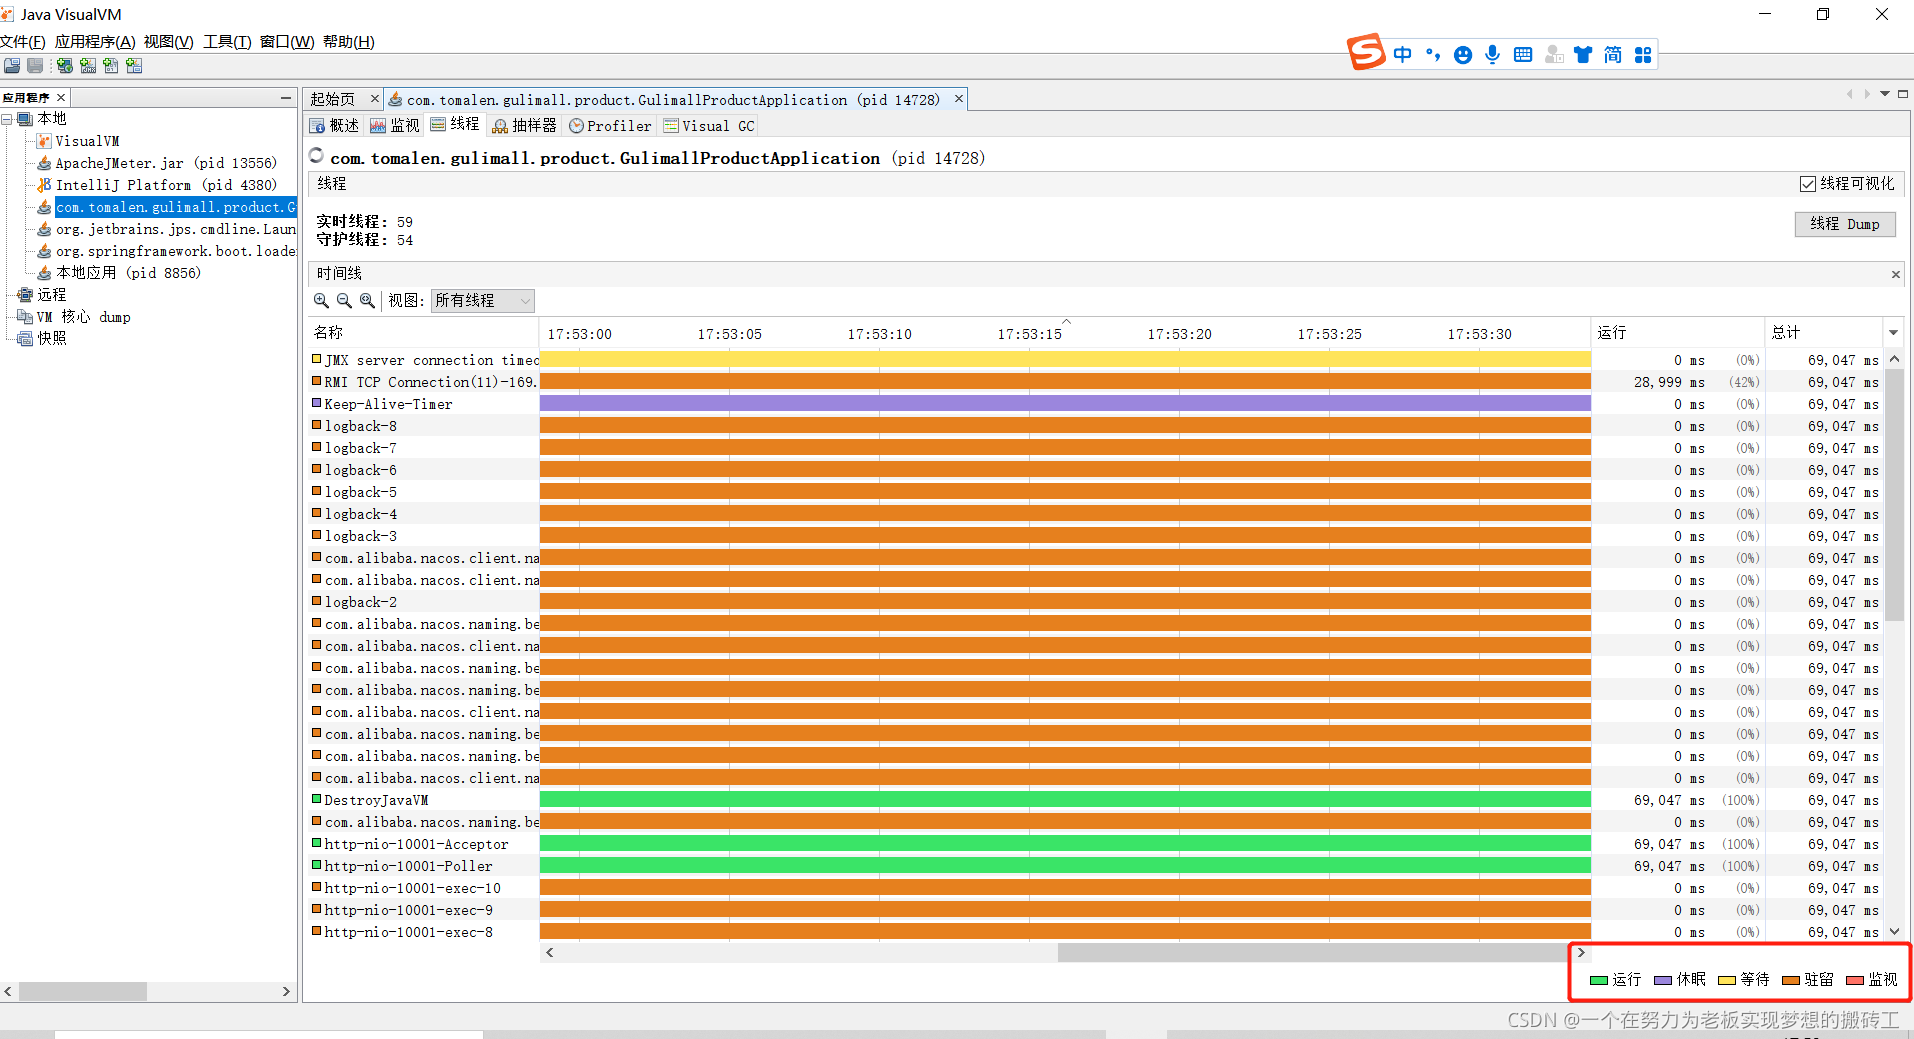Select IntelliJ Platform (pid 4380) node
Image resolution: width=1914 pixels, height=1039 pixels.
(x=166, y=185)
